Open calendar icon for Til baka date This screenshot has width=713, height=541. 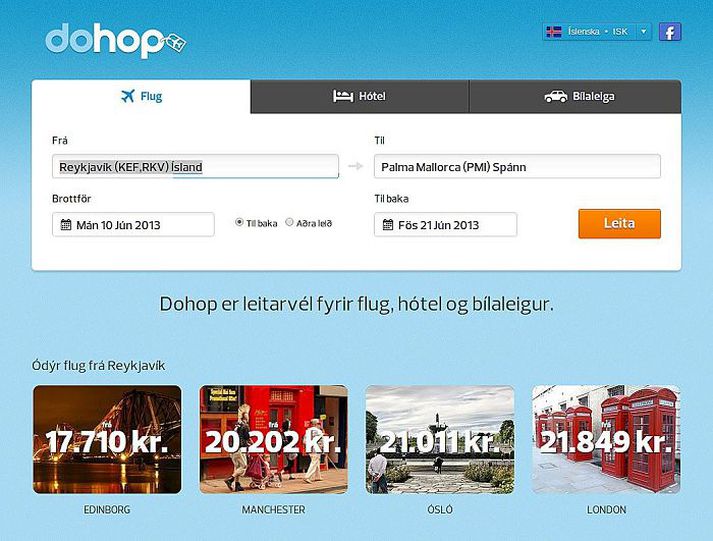click(x=387, y=225)
